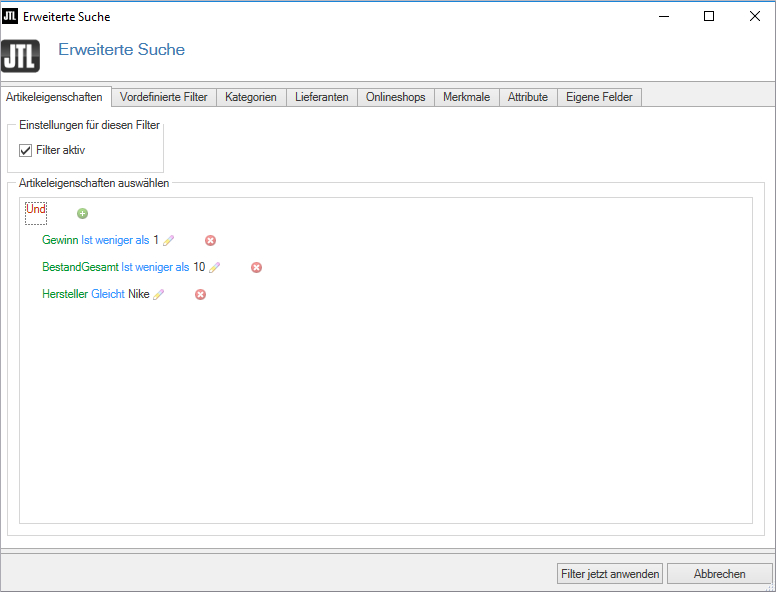This screenshot has height=592, width=776.
Task: Open the Eigene Felder tab
Action: click(599, 97)
